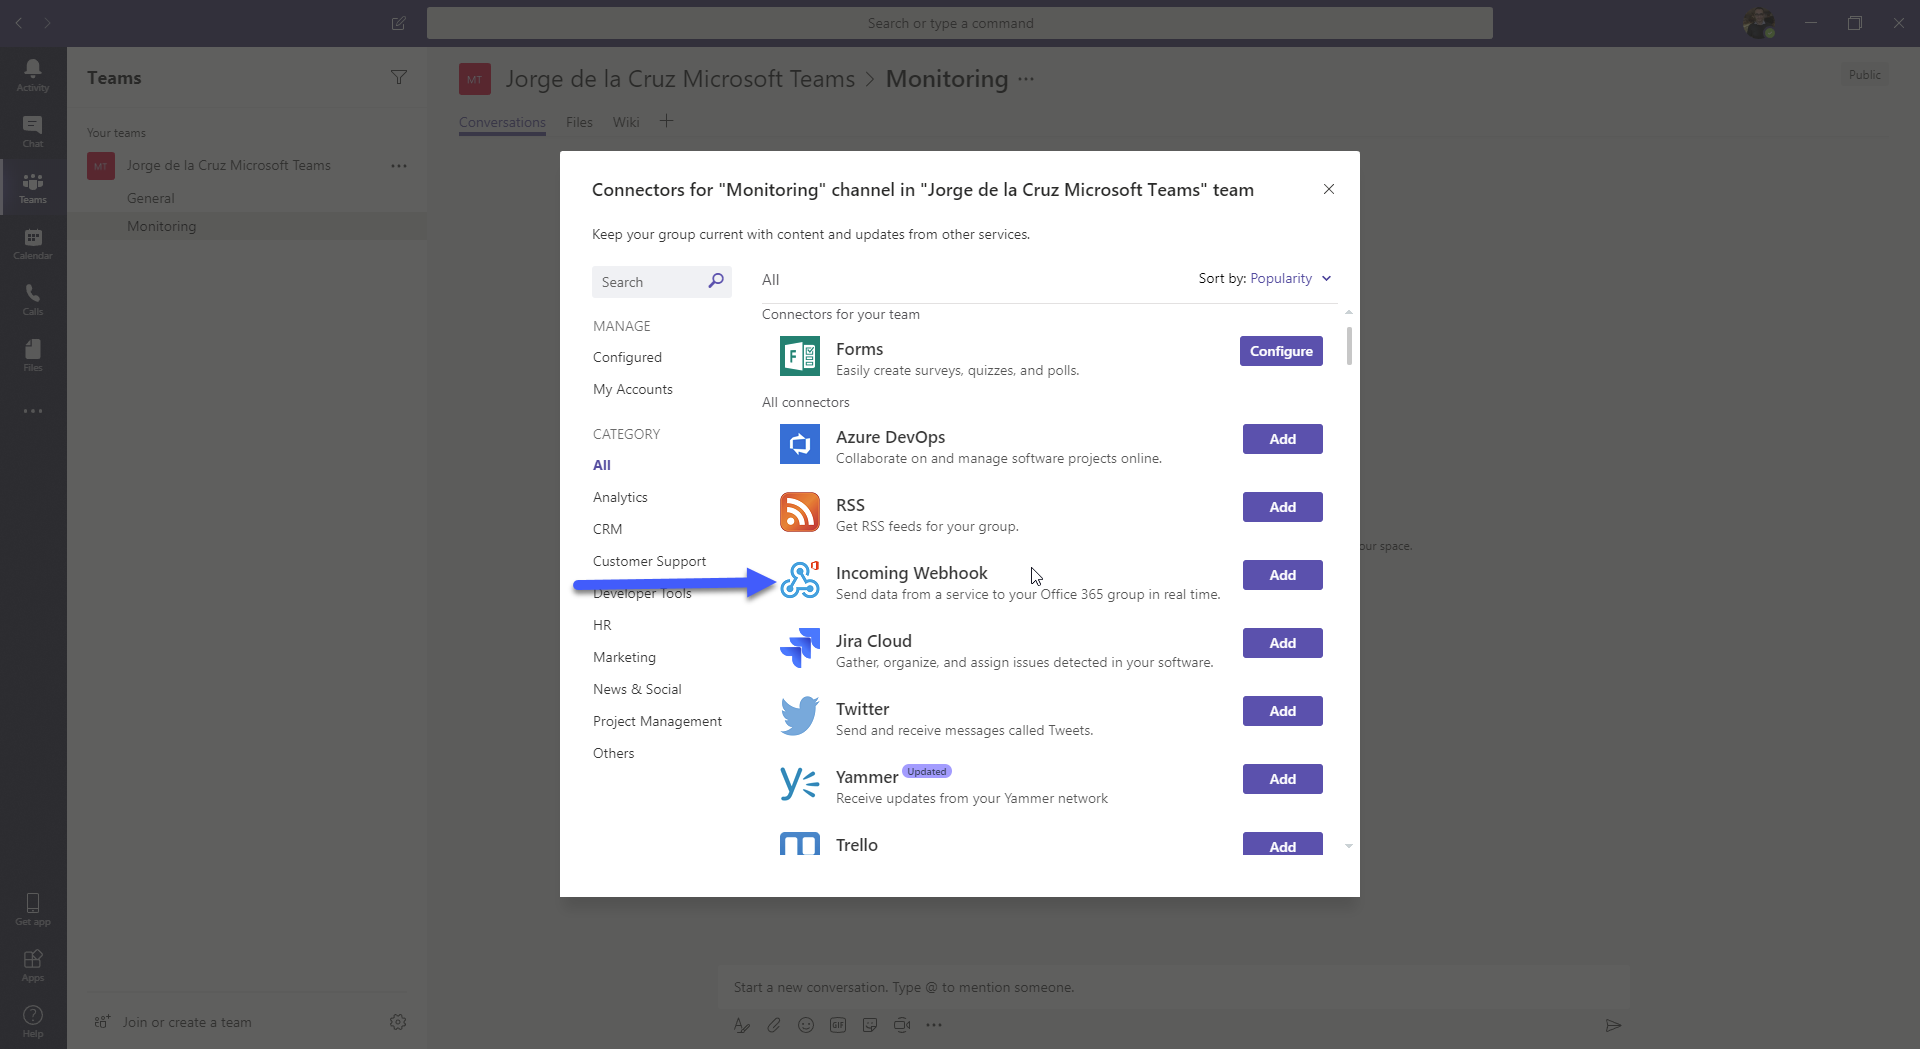
Task: Click the Get app icon
Action: (33, 908)
